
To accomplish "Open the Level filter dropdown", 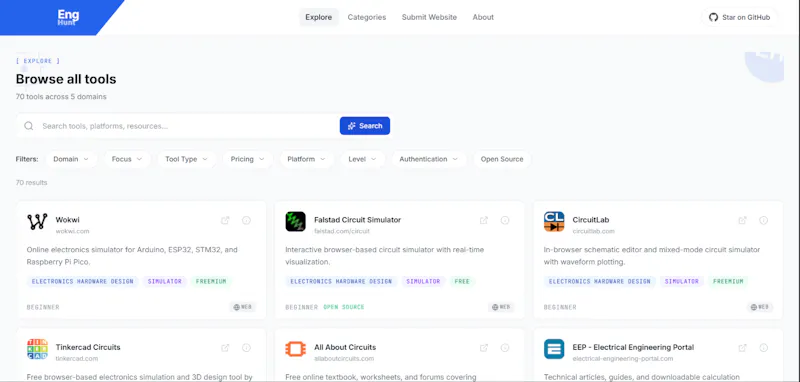I will 363,159.
